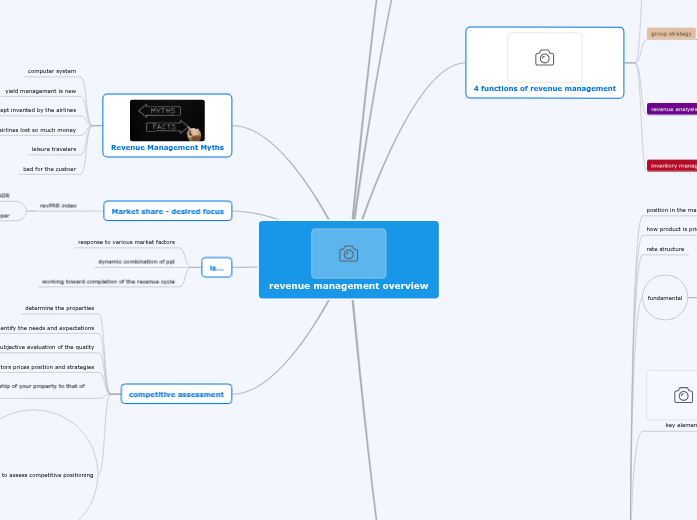Click camera icon in central revenue management node
Viewport: 697px width, 520px height.
(x=348, y=253)
